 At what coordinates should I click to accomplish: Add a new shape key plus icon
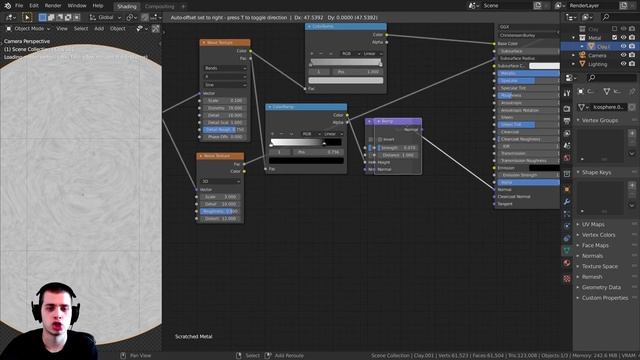coord(632,185)
